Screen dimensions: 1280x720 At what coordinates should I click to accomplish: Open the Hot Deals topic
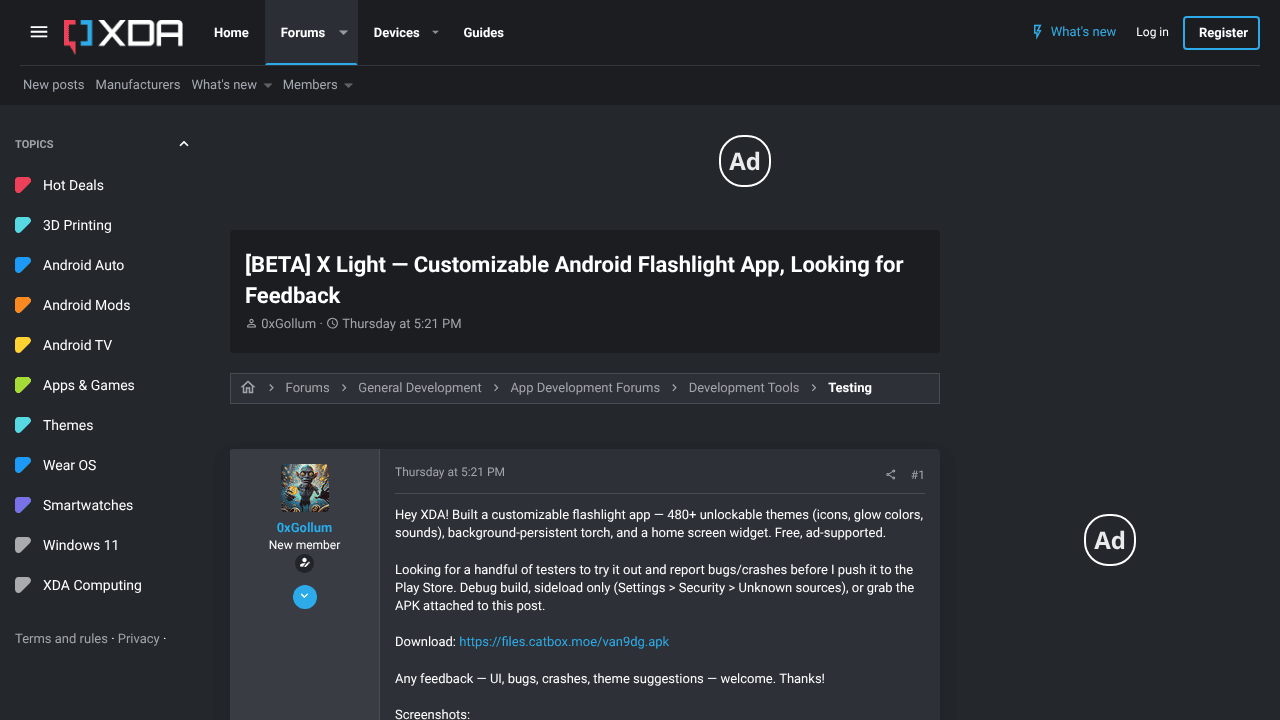73,185
